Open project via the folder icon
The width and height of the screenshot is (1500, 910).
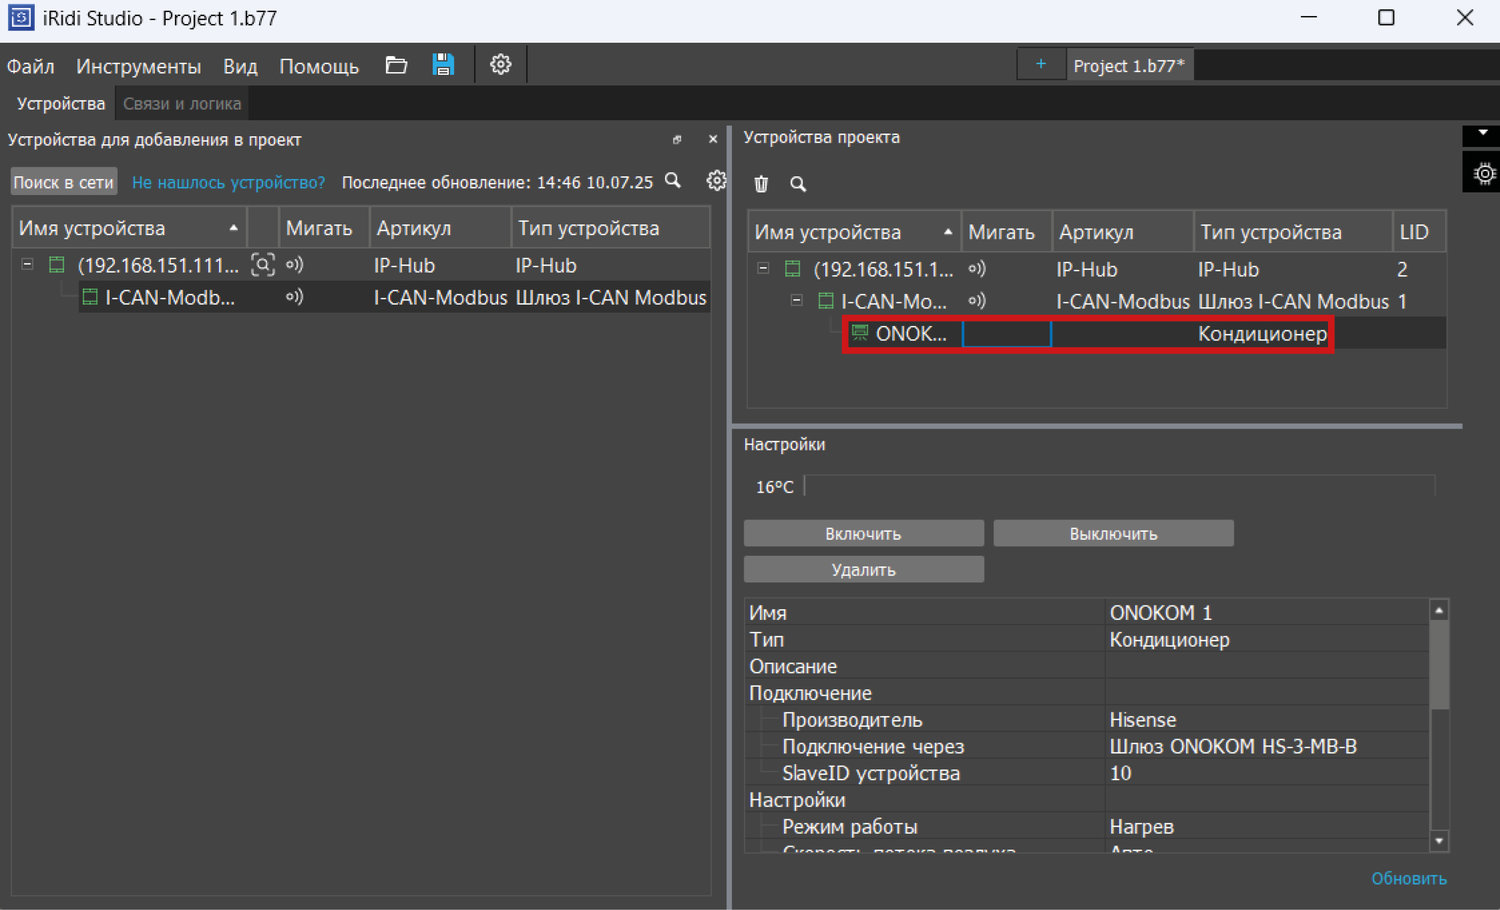[396, 66]
